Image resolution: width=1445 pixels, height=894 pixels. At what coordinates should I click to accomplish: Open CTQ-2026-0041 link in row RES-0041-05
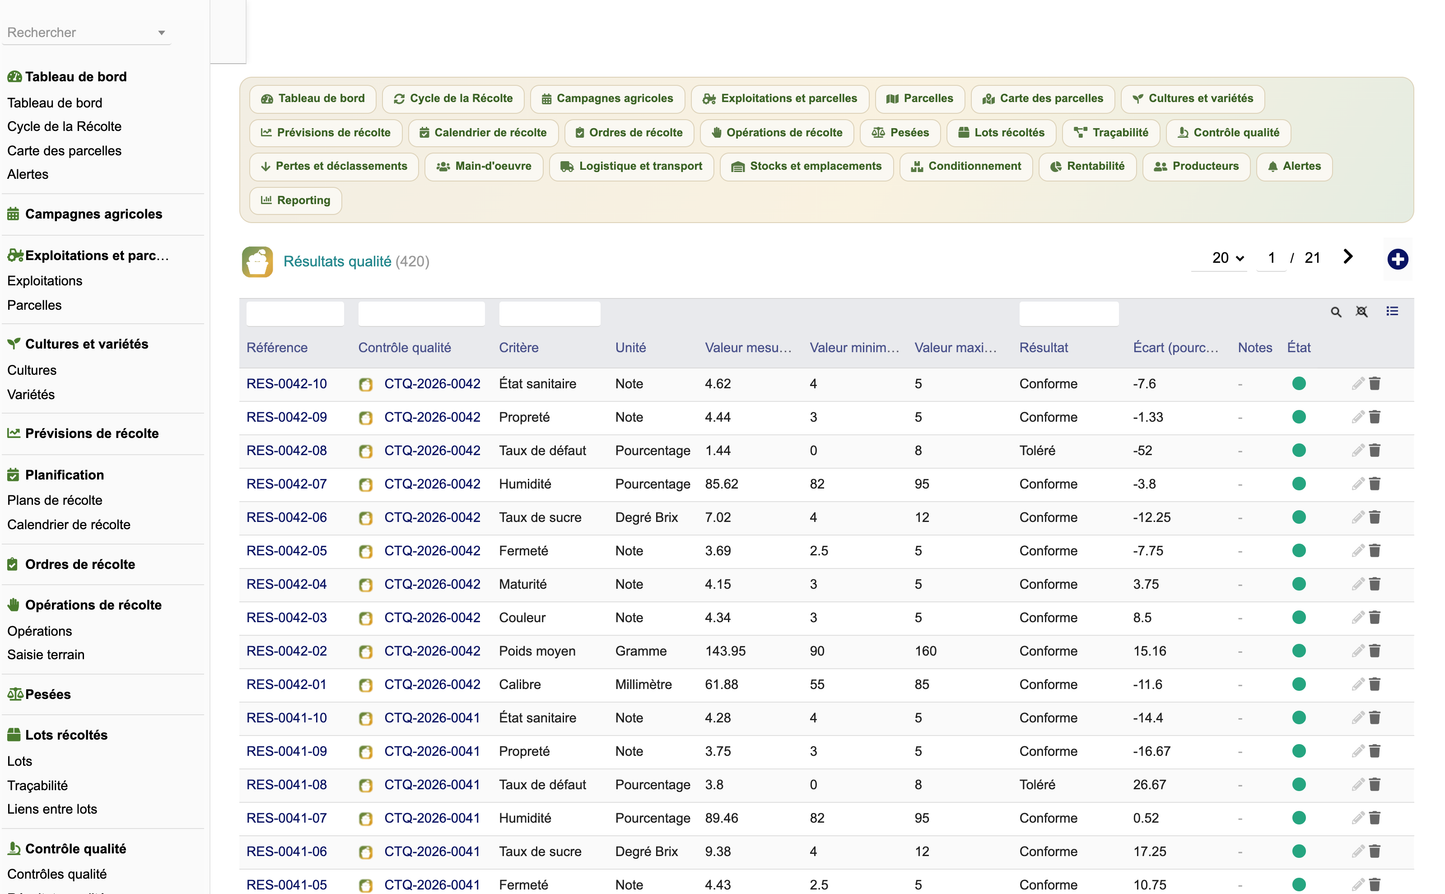pos(432,885)
